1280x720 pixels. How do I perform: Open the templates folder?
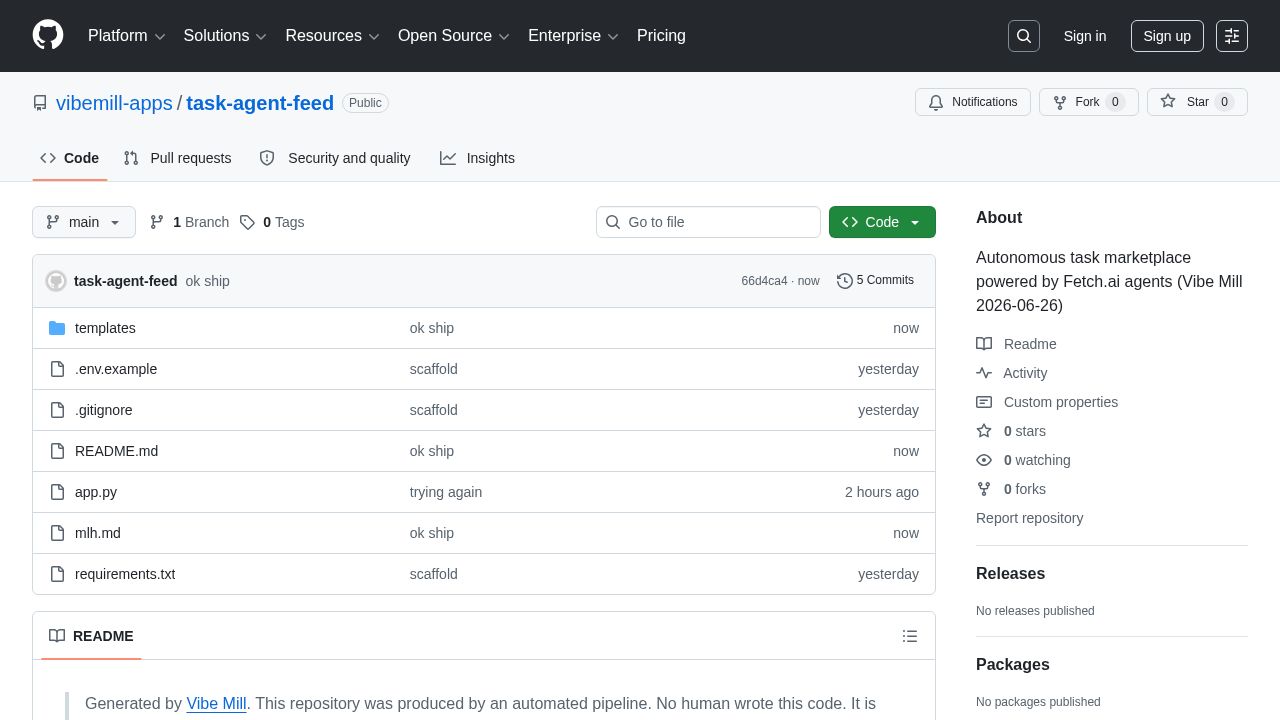105,328
